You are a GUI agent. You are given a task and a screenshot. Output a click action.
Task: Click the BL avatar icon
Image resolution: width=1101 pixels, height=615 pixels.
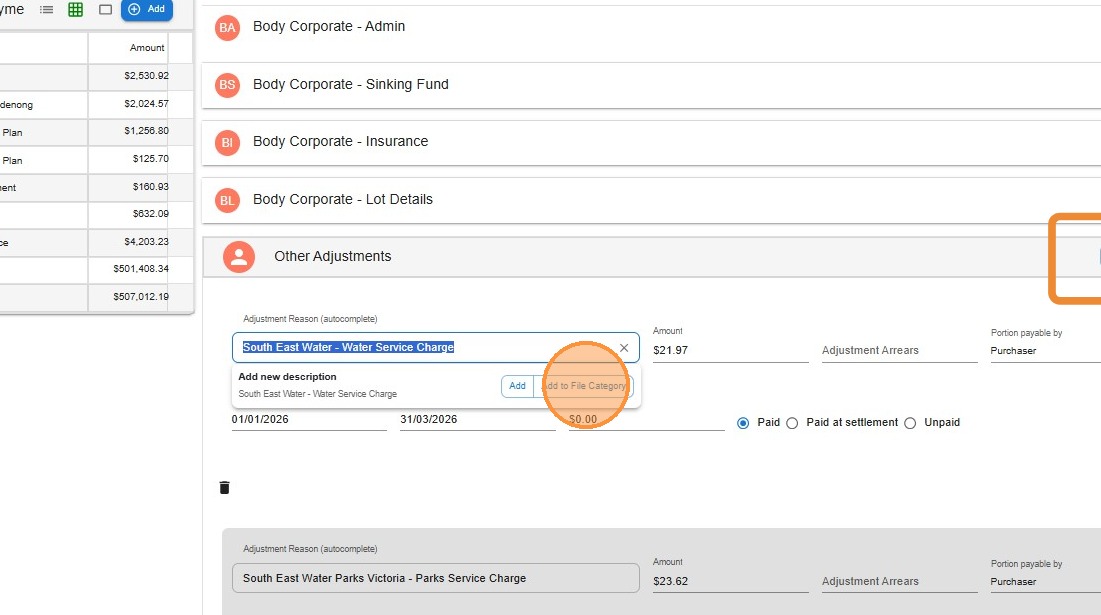[227, 200]
